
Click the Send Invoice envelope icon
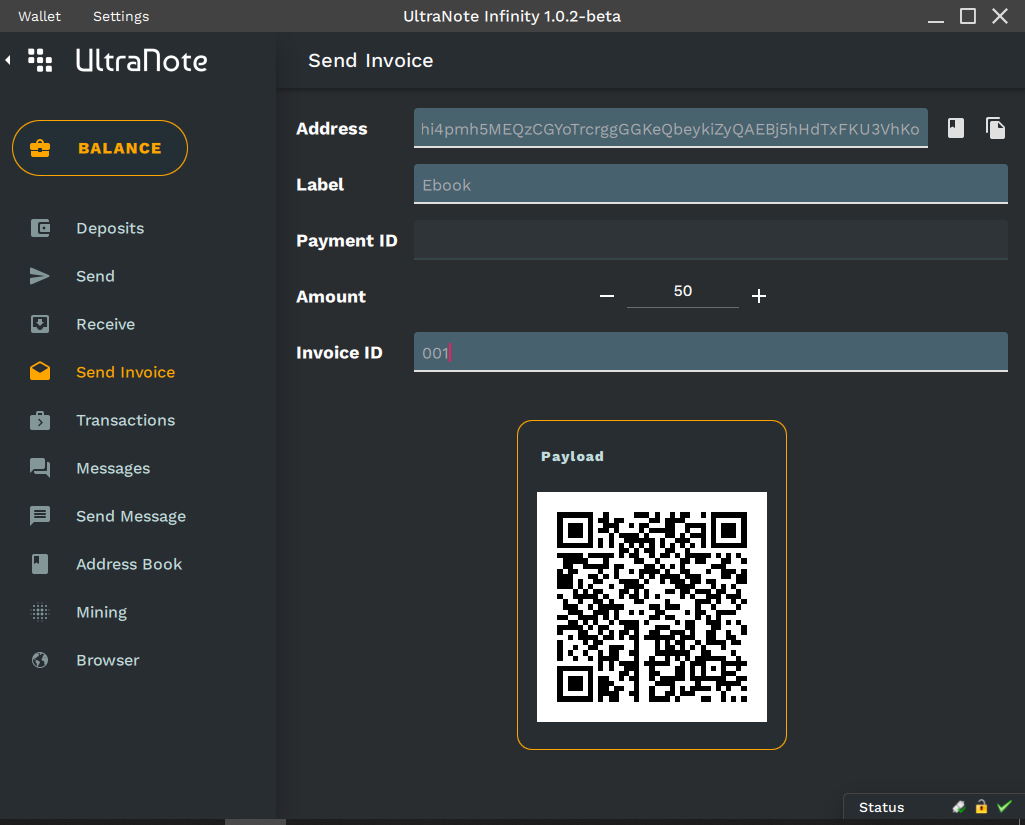coord(40,372)
